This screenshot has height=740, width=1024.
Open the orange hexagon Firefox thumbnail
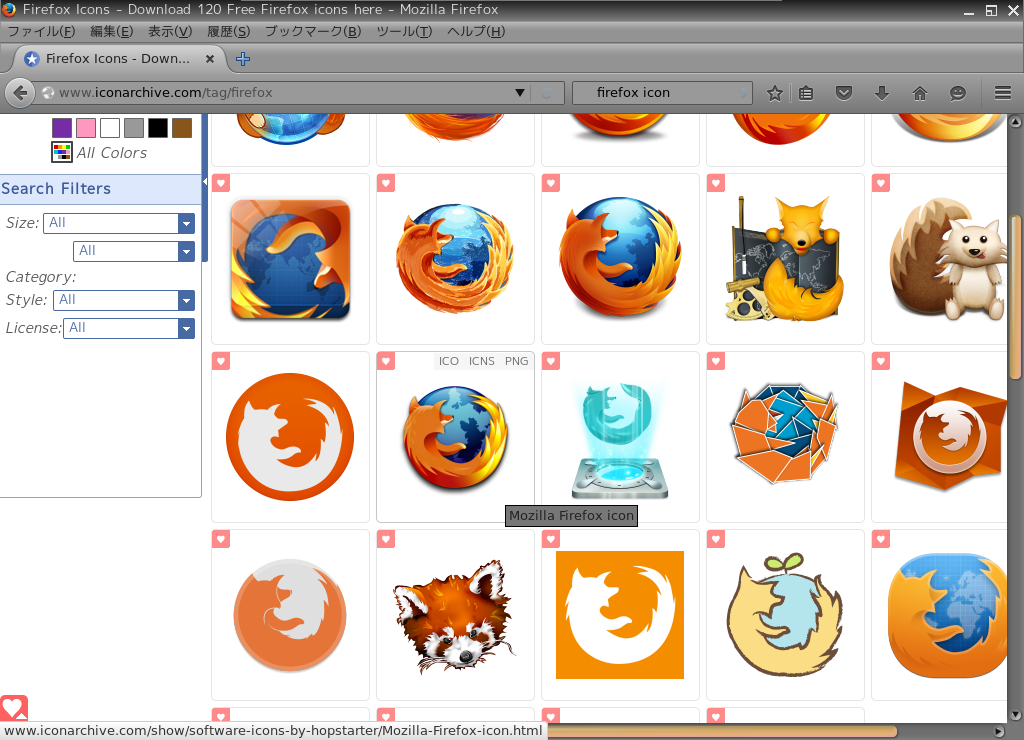950,436
